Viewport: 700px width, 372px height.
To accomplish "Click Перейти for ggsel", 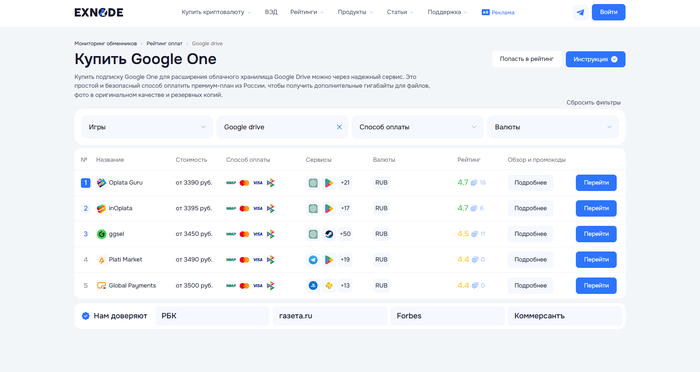I will click(596, 234).
